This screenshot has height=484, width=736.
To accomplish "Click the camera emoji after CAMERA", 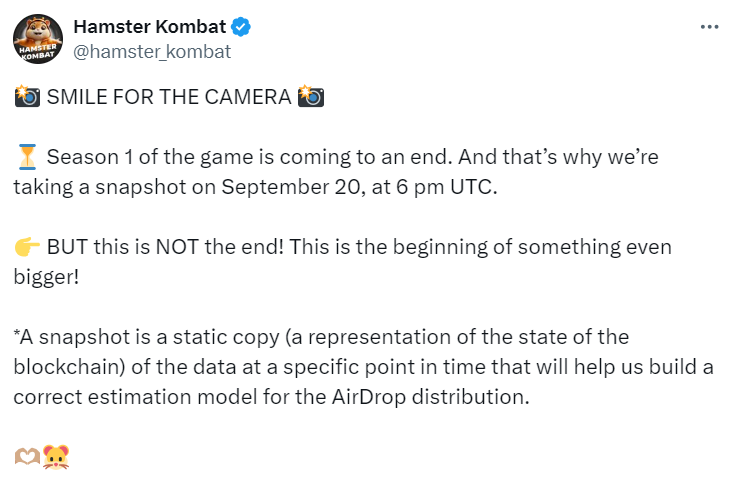I will point(310,97).
